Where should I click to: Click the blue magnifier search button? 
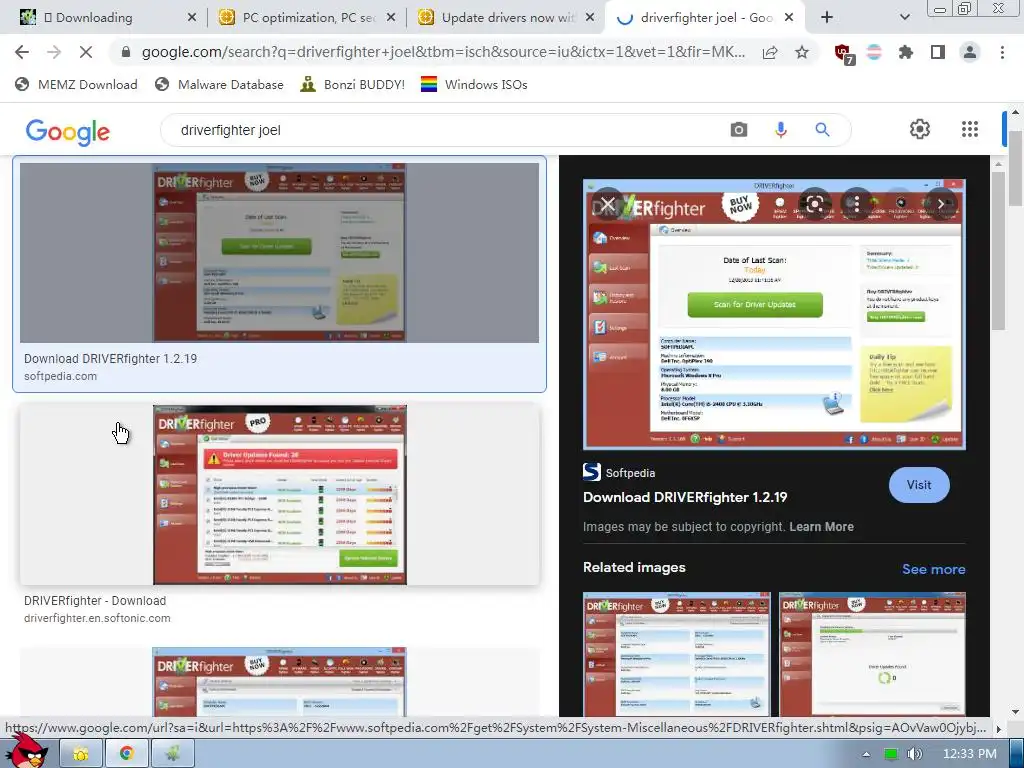[822, 130]
